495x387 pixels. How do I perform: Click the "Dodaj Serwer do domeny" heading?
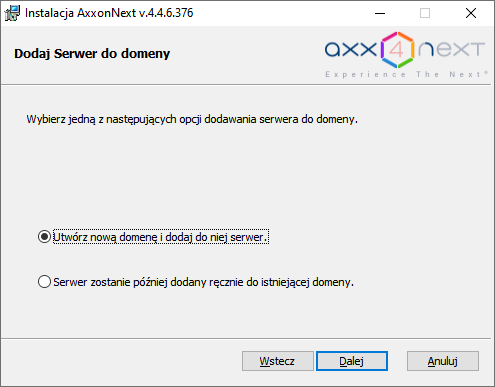click(92, 53)
